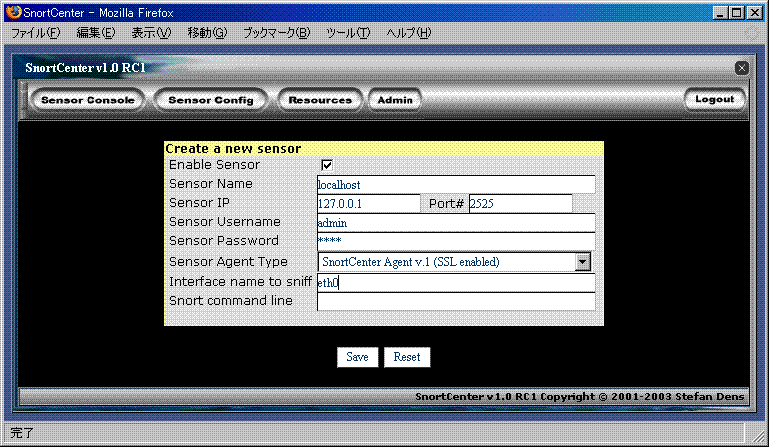Viewport: 769px width, 447px height.
Task: Click the Sensor Username field
Action: pyautogui.click(x=456, y=223)
